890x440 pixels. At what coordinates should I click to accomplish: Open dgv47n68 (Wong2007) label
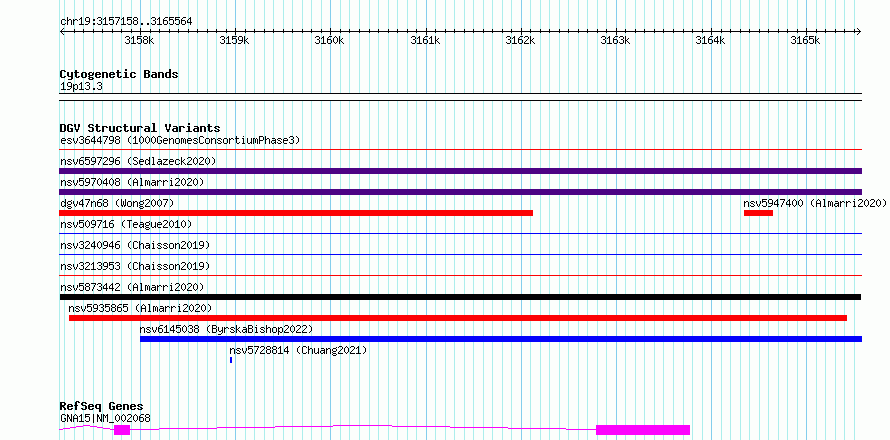click(117, 203)
